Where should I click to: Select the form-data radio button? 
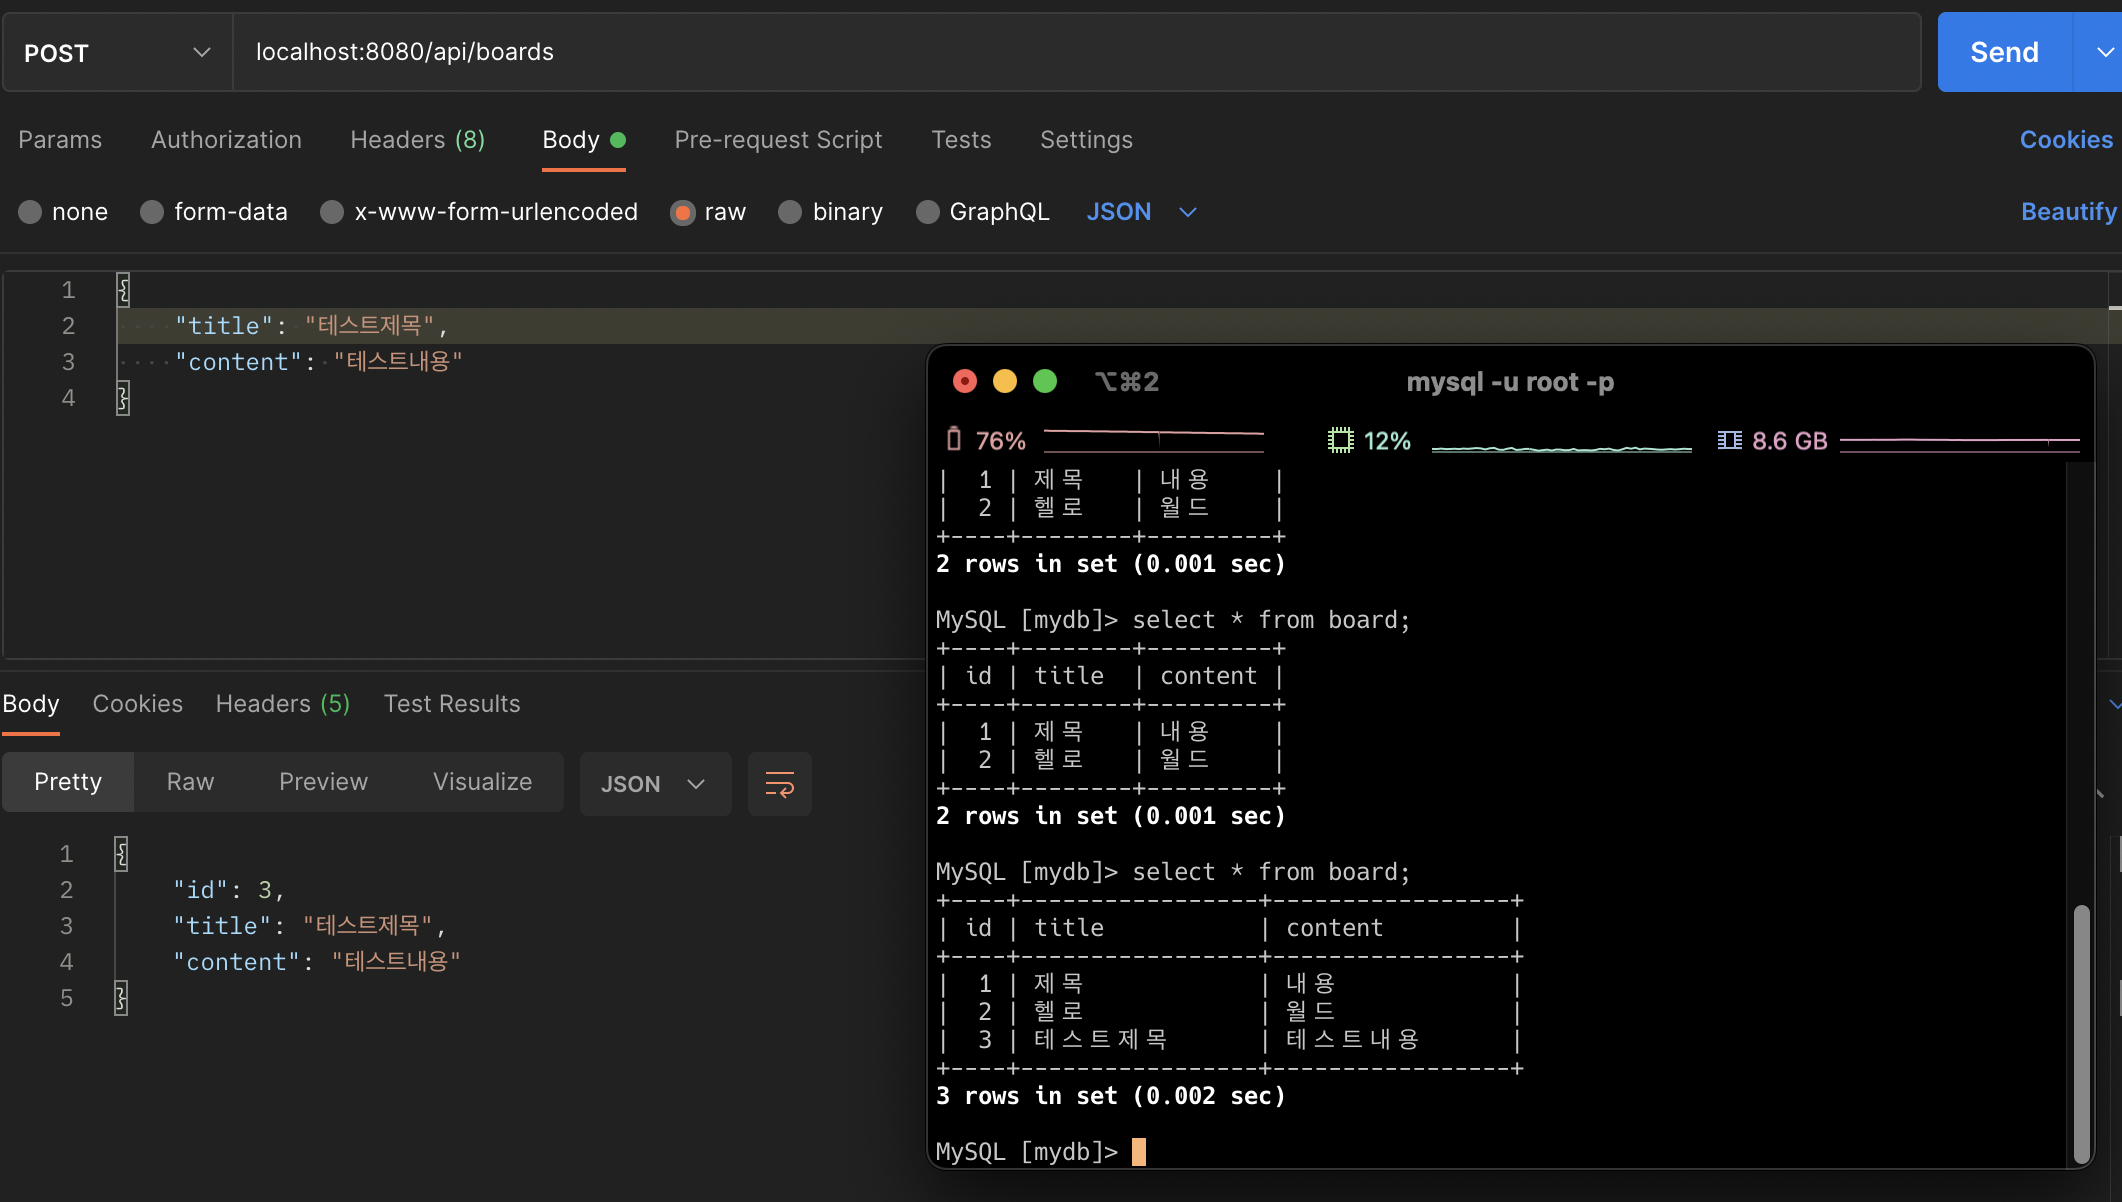click(152, 212)
